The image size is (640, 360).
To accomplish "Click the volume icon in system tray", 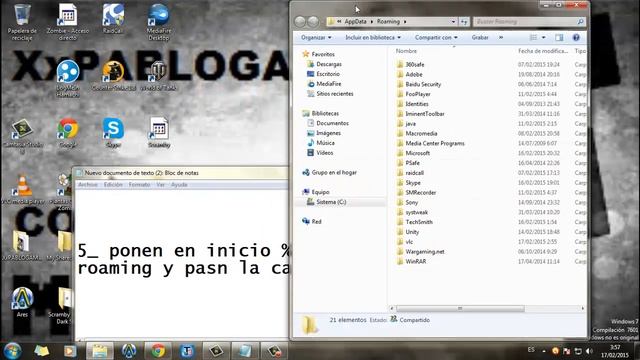I will 589,351.
